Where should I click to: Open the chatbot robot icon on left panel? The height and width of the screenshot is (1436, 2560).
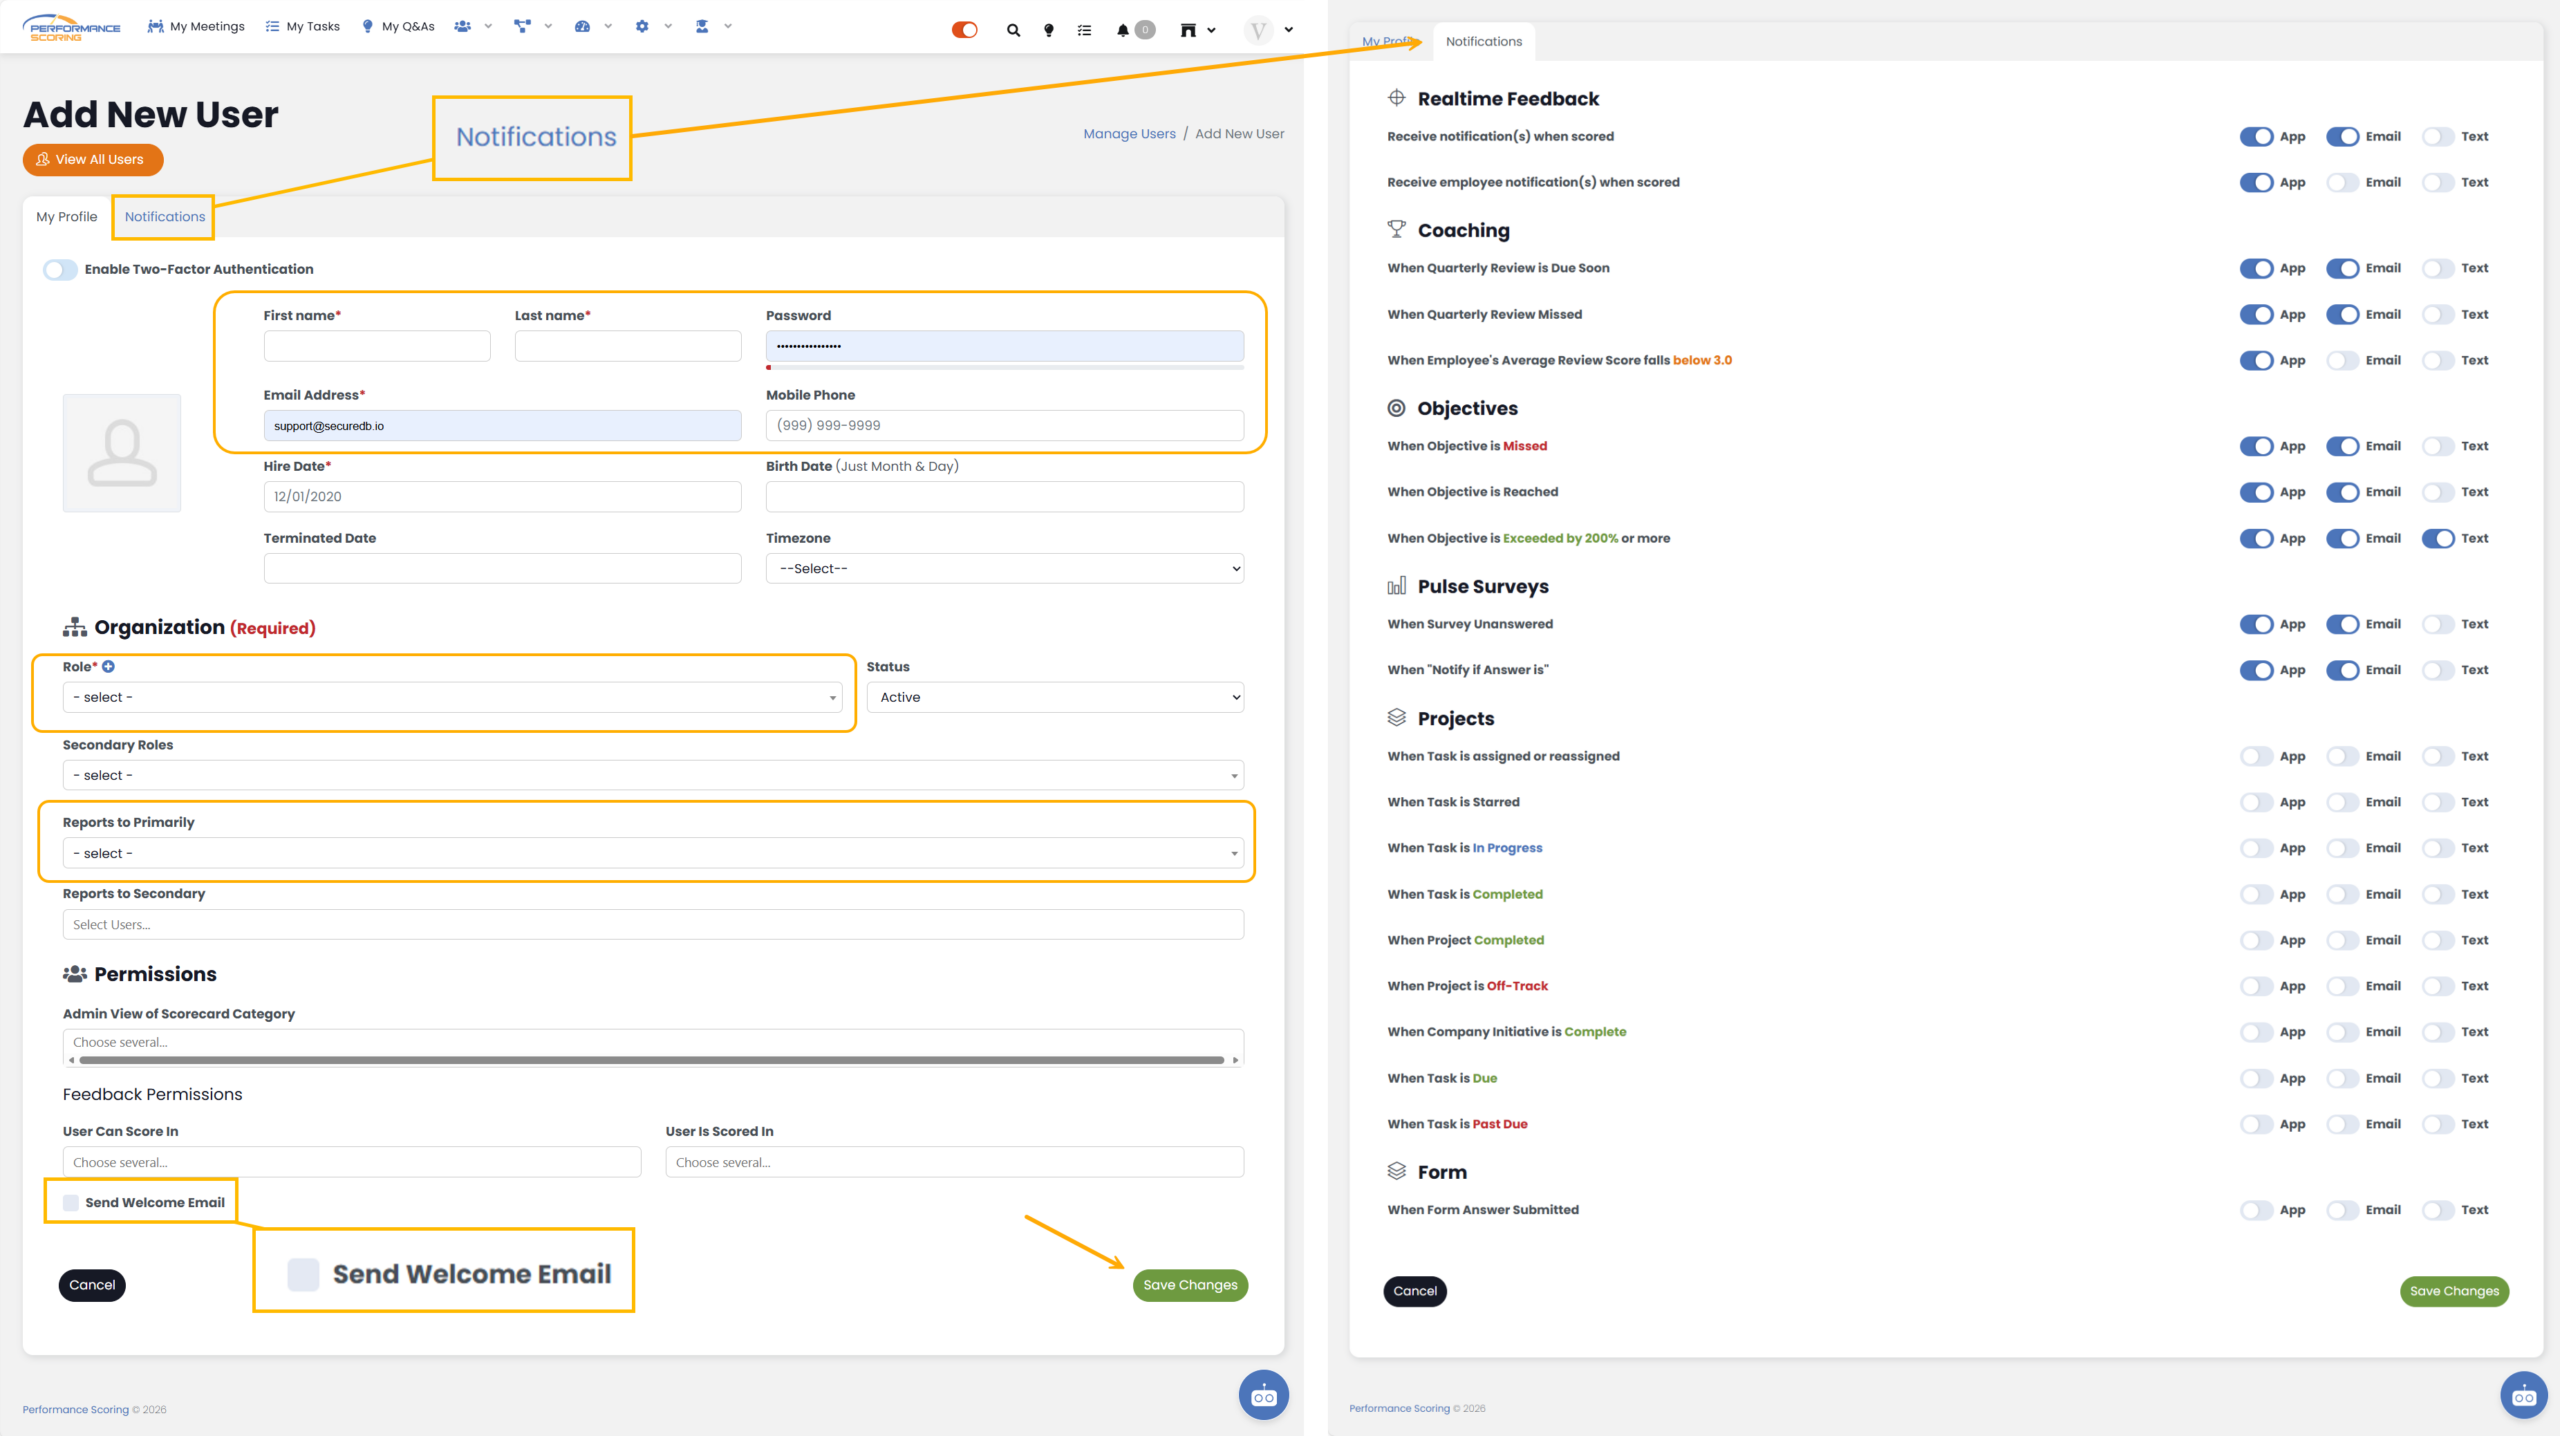pyautogui.click(x=1263, y=1395)
